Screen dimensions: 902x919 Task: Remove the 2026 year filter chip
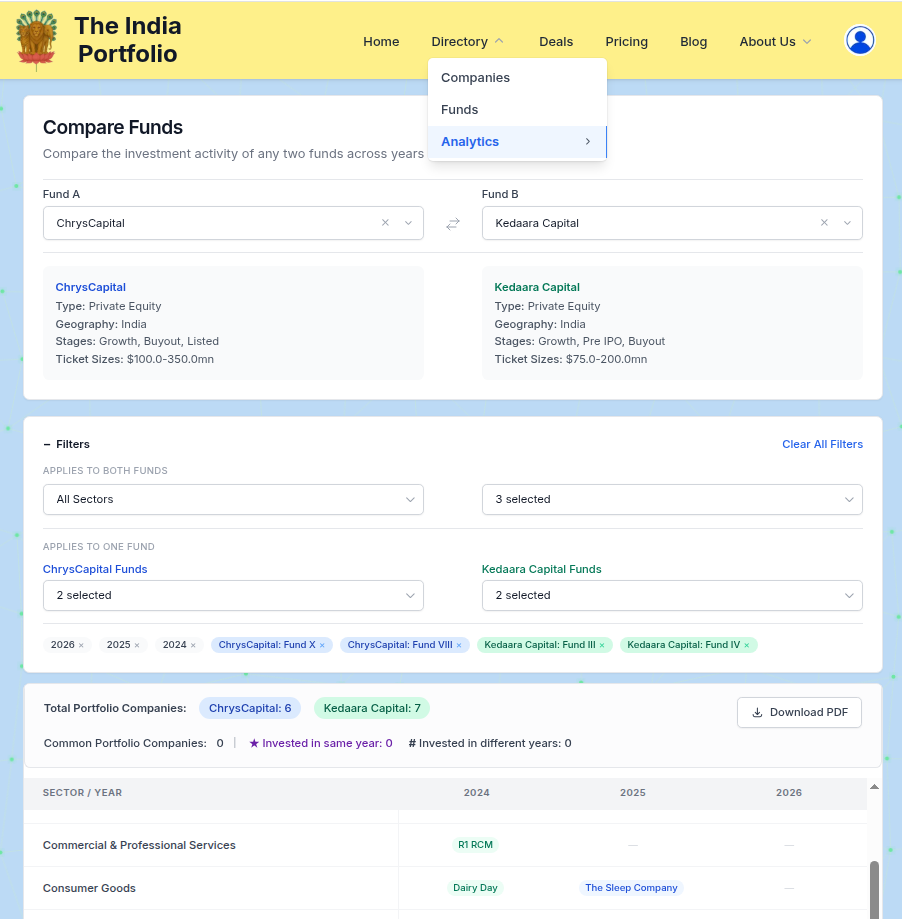tap(81, 645)
